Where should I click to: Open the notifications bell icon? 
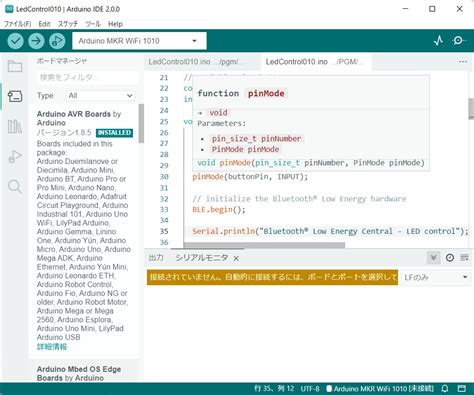click(x=445, y=389)
